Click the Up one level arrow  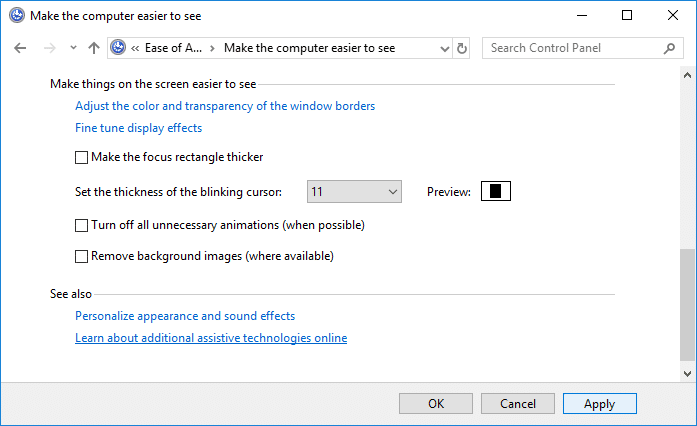(94, 48)
